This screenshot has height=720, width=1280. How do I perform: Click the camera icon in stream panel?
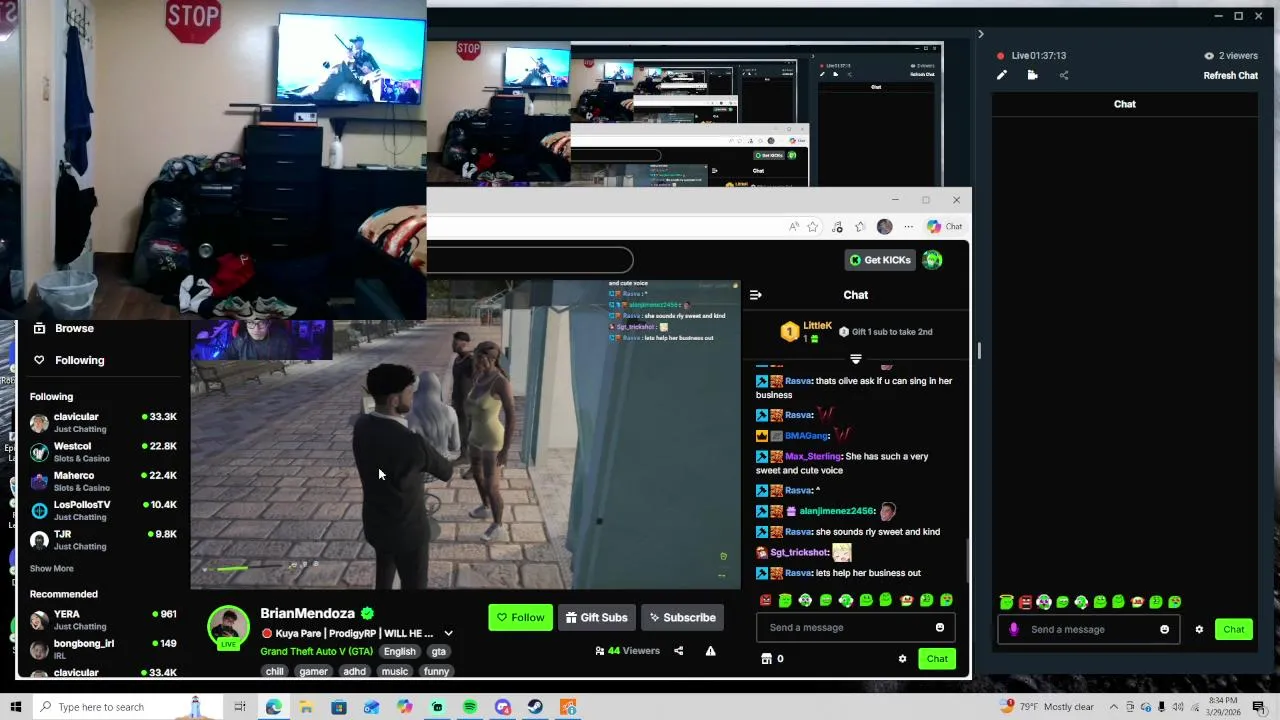click(1032, 75)
